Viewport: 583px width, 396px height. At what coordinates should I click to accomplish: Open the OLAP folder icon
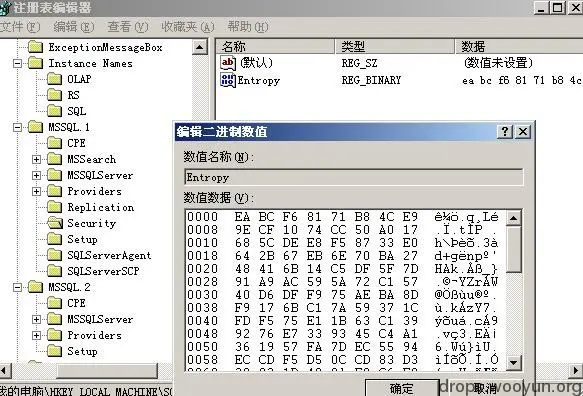(55, 79)
